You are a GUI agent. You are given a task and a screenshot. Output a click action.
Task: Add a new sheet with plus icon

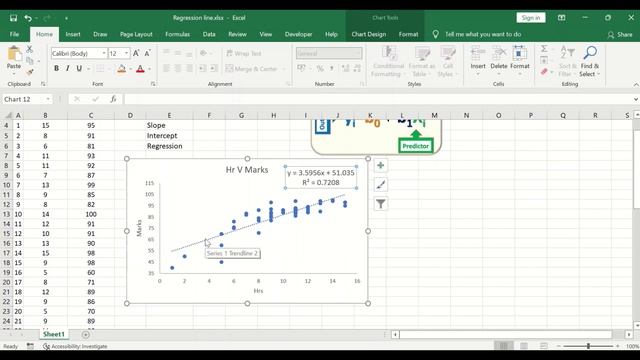coord(85,335)
